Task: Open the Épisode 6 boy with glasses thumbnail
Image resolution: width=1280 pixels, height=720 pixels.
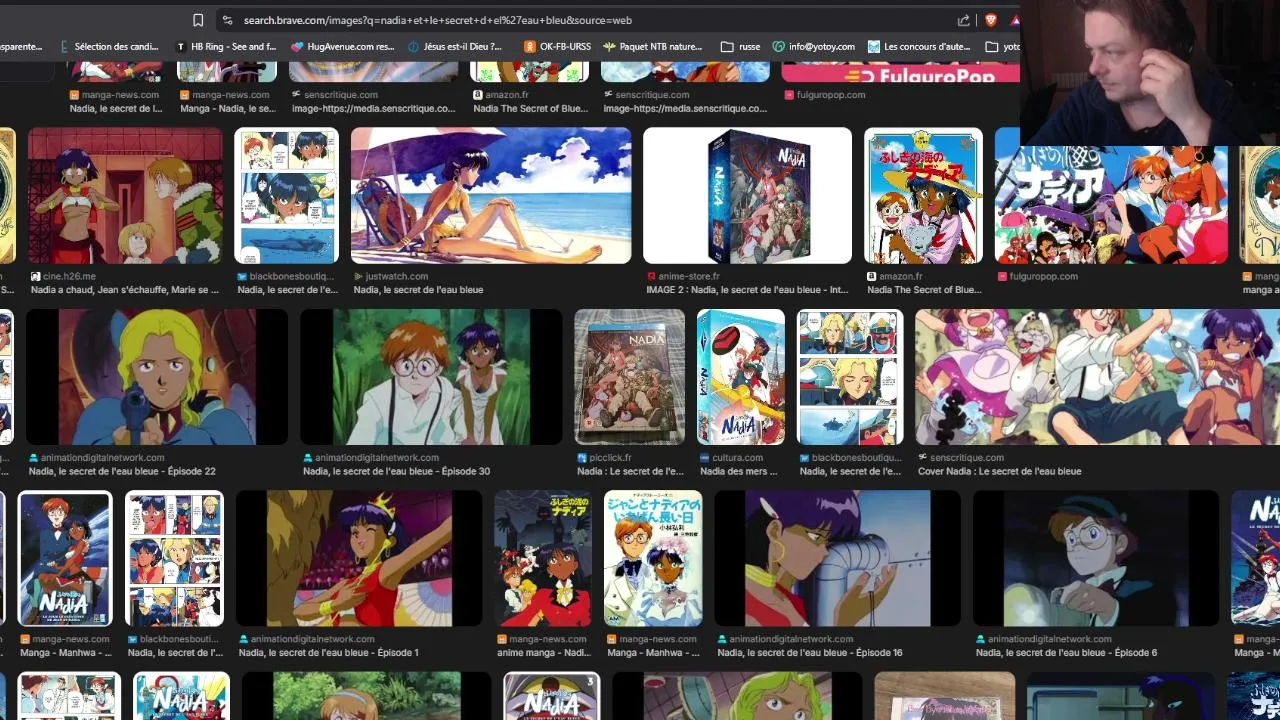Action: pos(1096,558)
